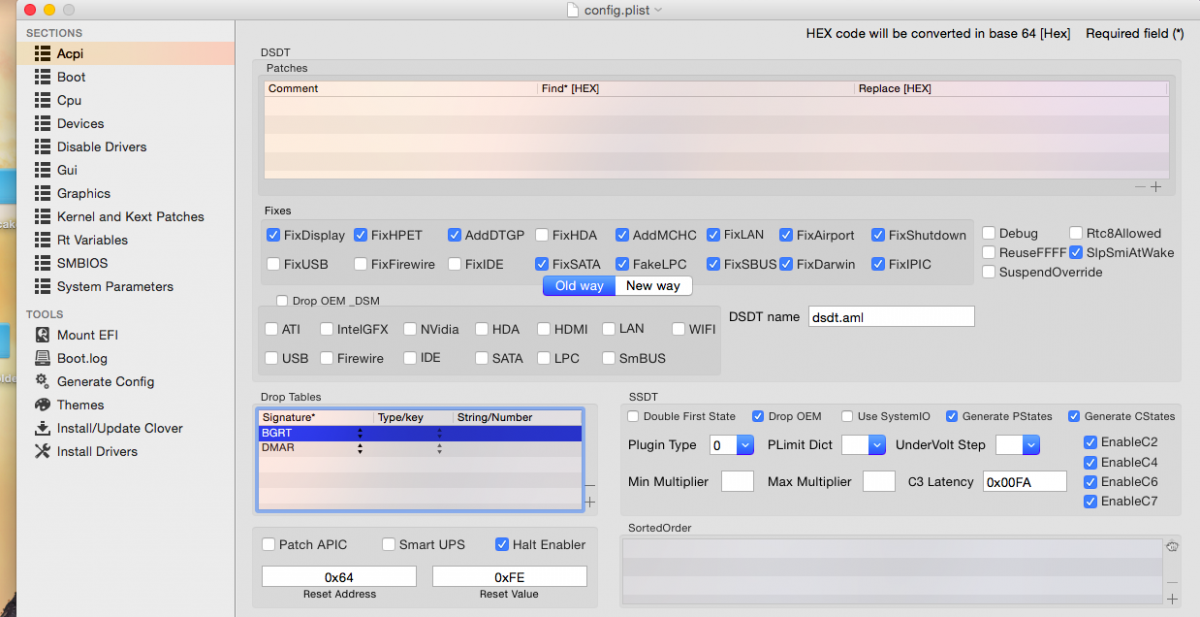This screenshot has height=617, width=1200.
Task: Click the DSDT name input field
Action: tap(890, 316)
